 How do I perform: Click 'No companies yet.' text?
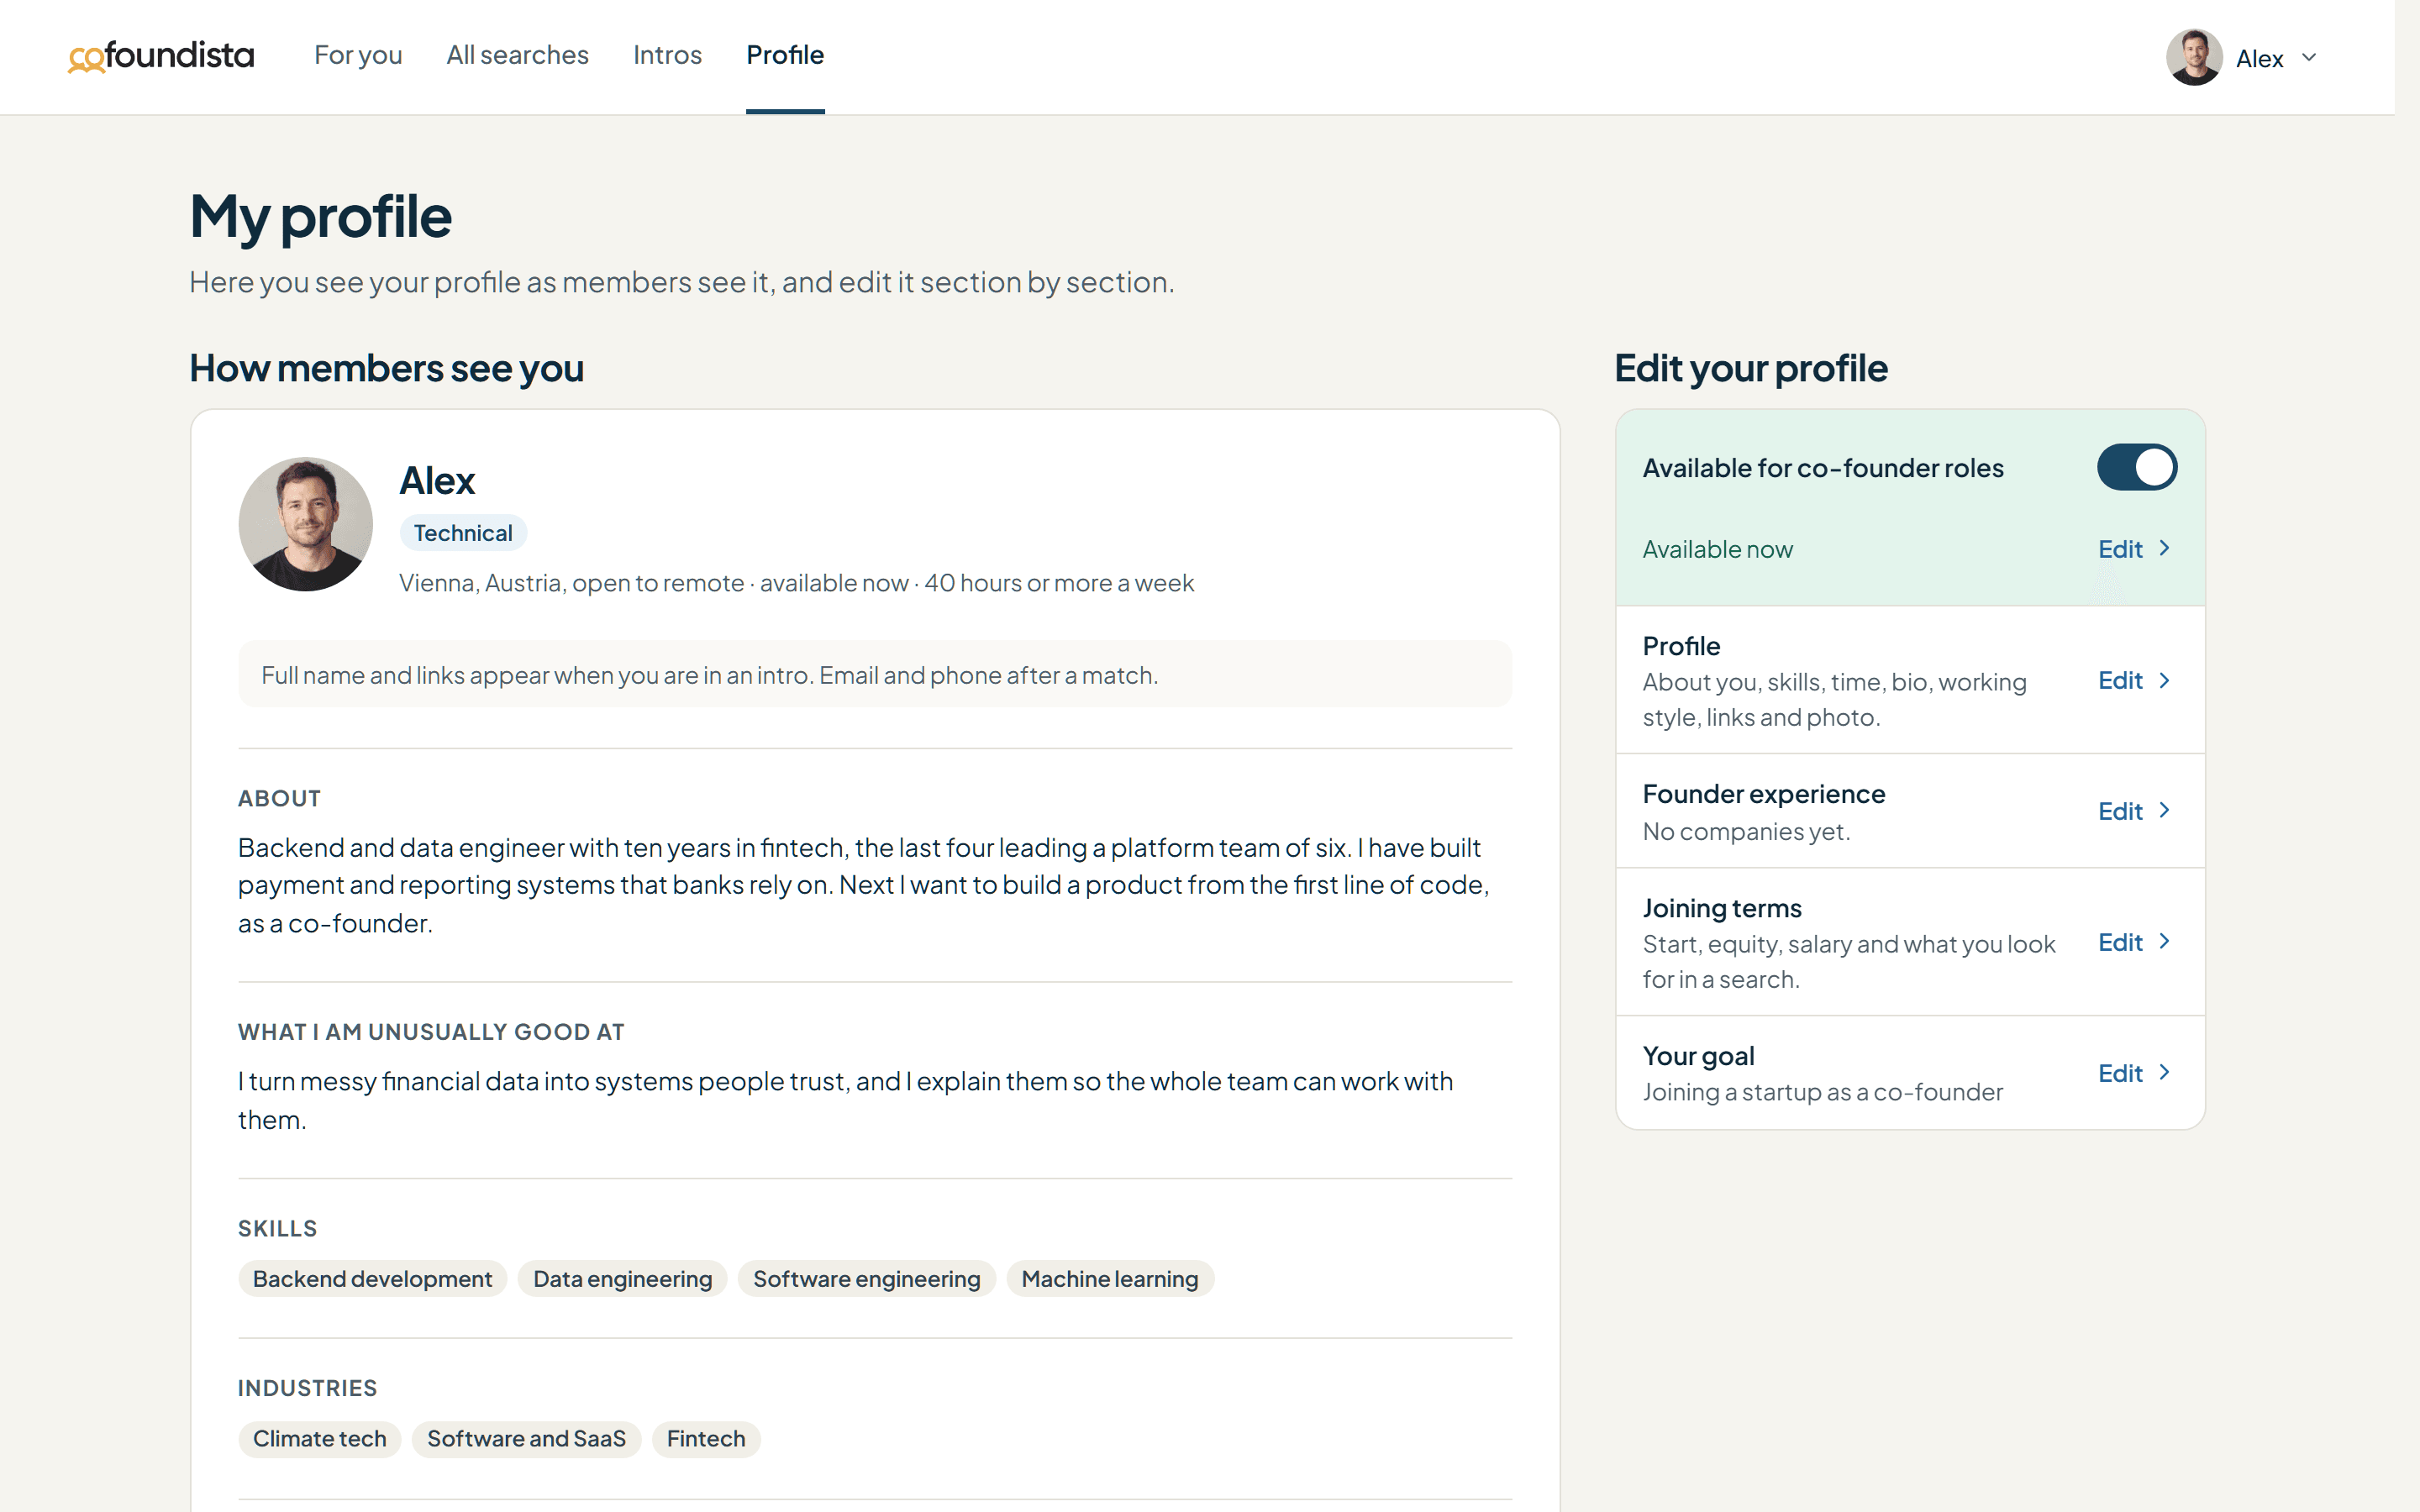point(1746,832)
